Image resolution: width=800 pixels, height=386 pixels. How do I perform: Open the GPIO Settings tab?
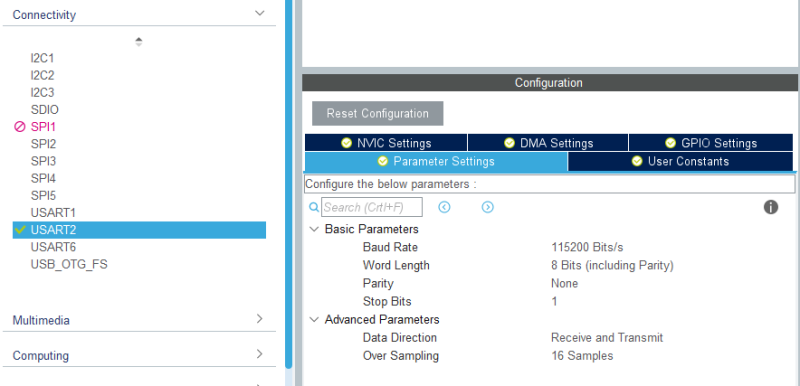711,143
